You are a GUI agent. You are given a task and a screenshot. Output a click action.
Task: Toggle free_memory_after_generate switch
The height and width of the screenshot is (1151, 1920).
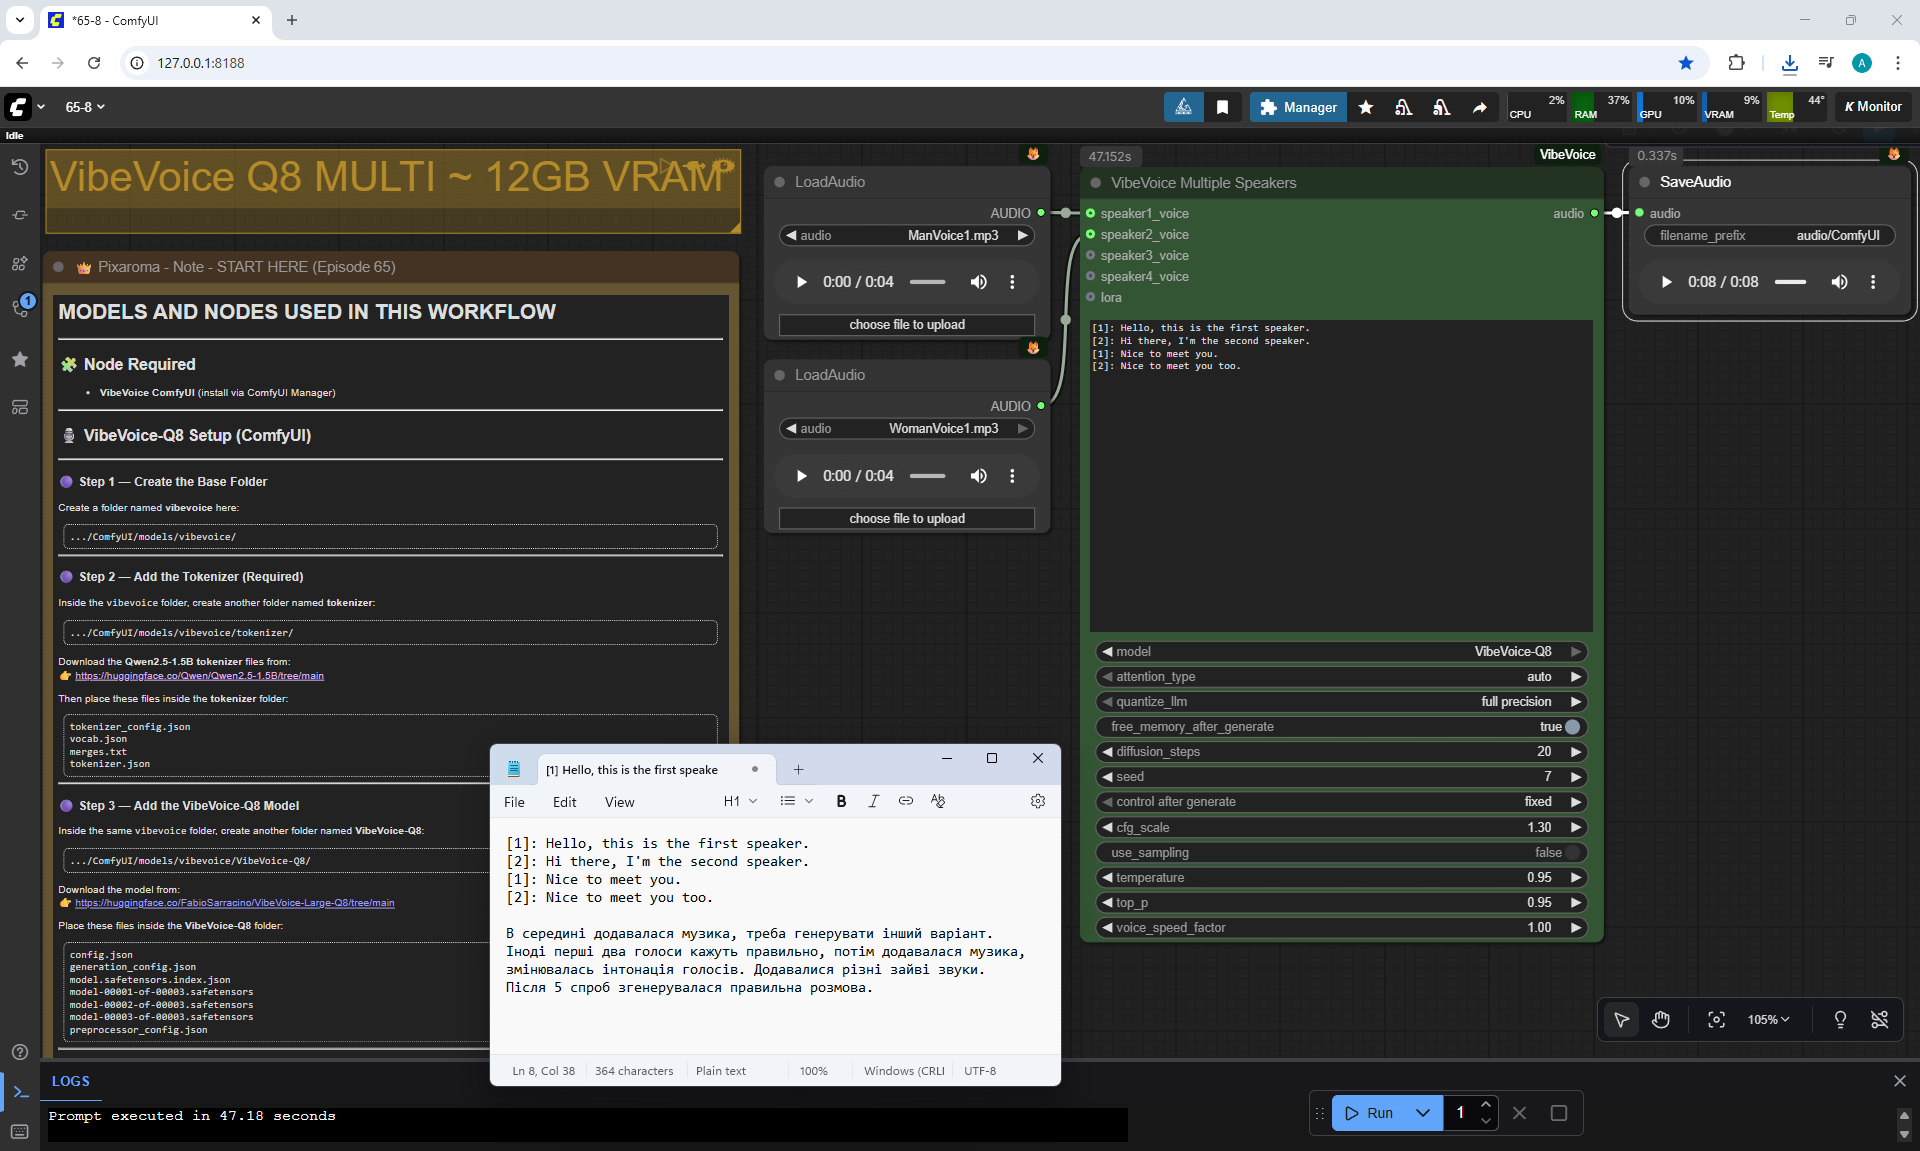click(1572, 727)
